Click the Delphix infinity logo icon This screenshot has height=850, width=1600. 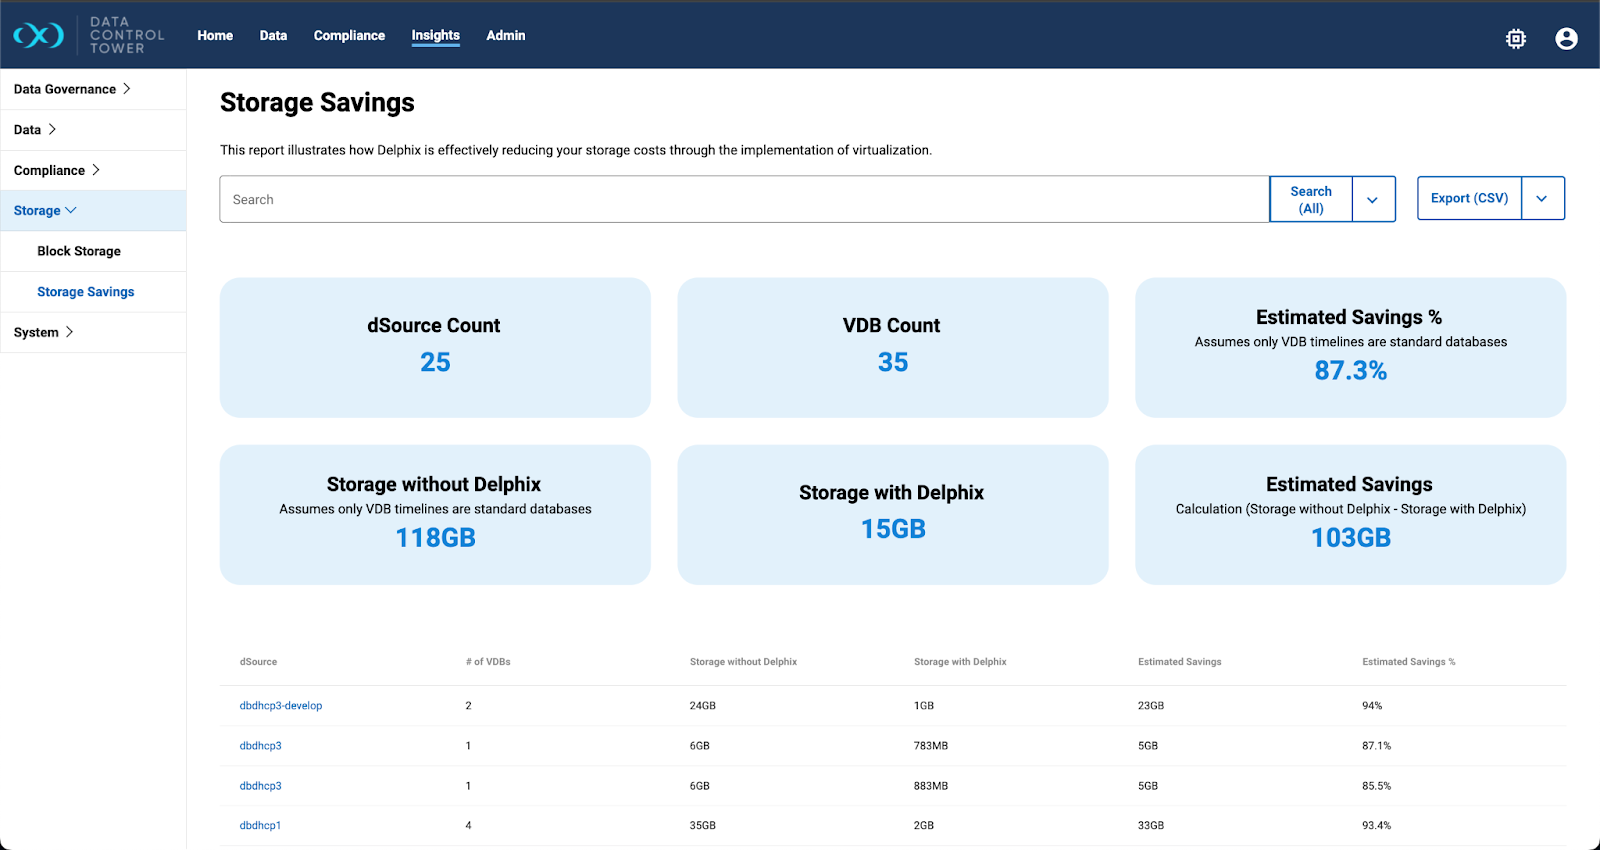coord(38,36)
